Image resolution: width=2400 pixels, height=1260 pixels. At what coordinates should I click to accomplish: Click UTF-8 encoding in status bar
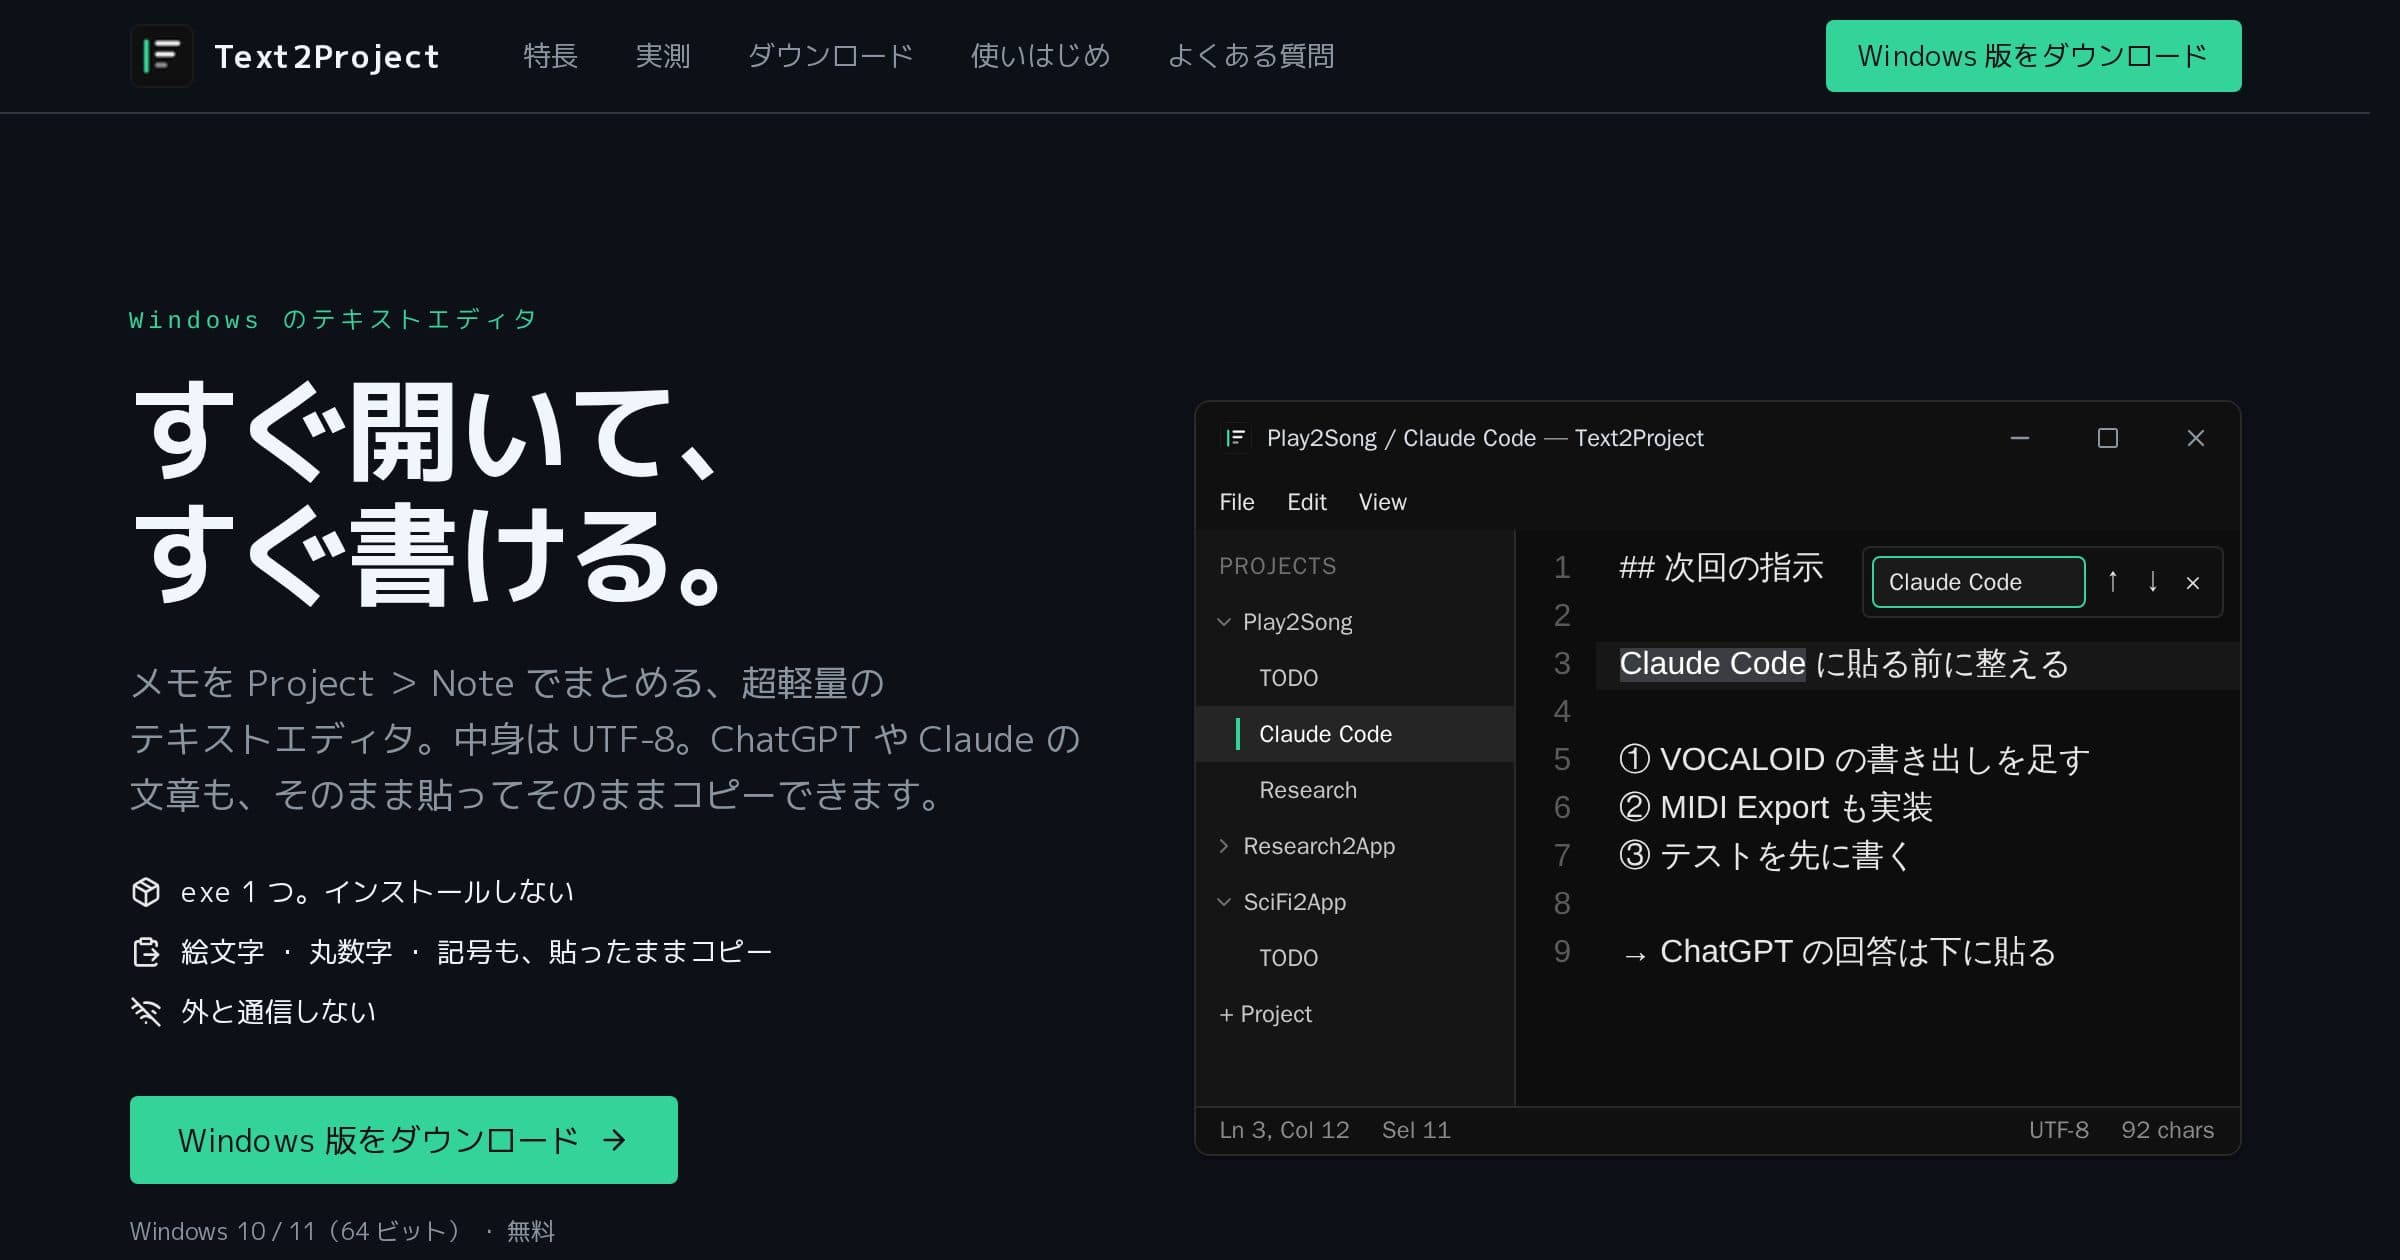pos(2058,1130)
